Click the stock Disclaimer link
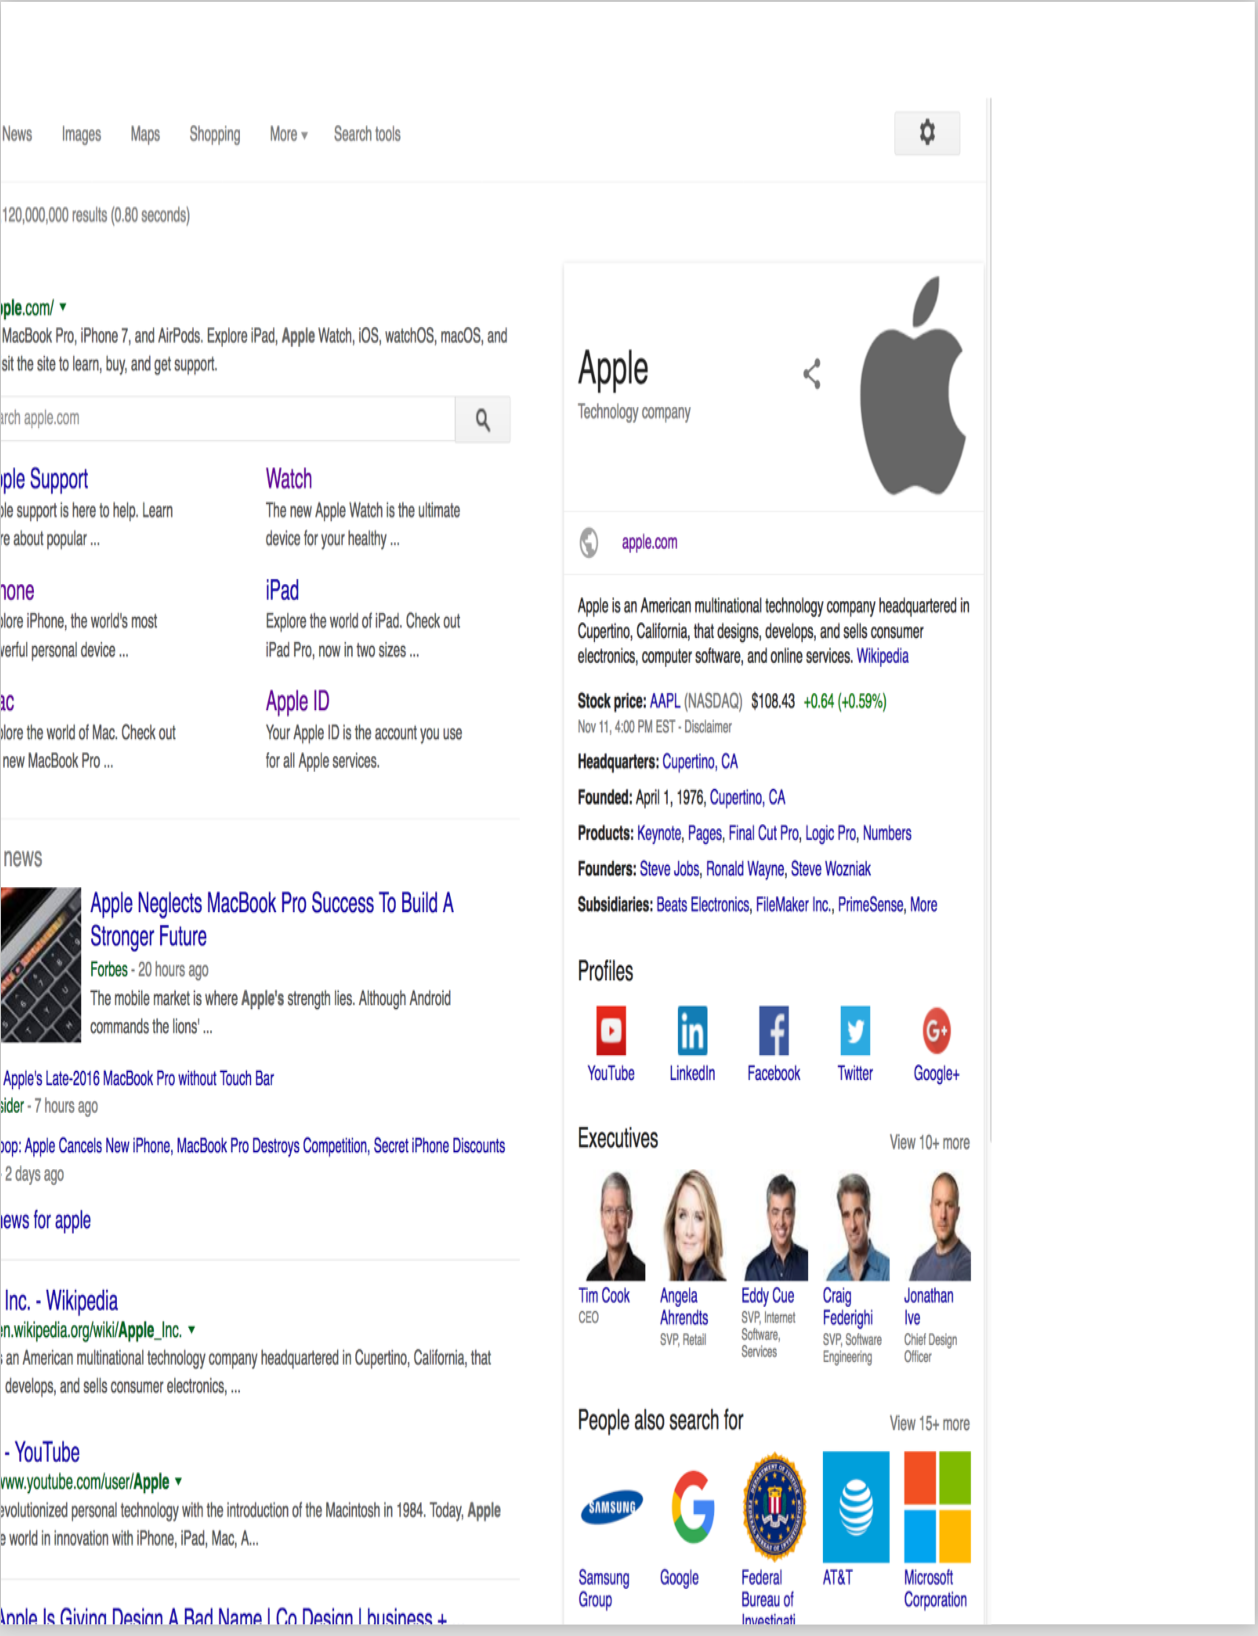The image size is (1258, 1636). click(708, 727)
